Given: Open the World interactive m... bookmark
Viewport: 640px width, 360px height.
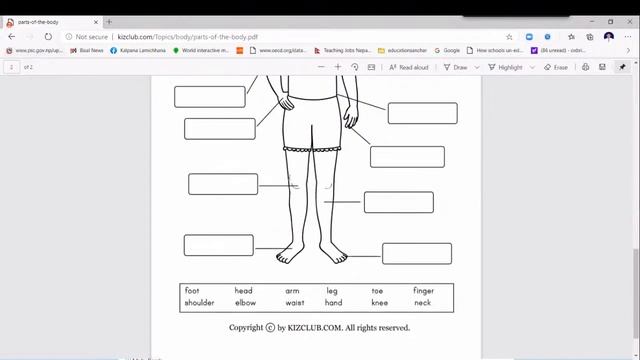Looking at the screenshot, I should coord(200,50).
